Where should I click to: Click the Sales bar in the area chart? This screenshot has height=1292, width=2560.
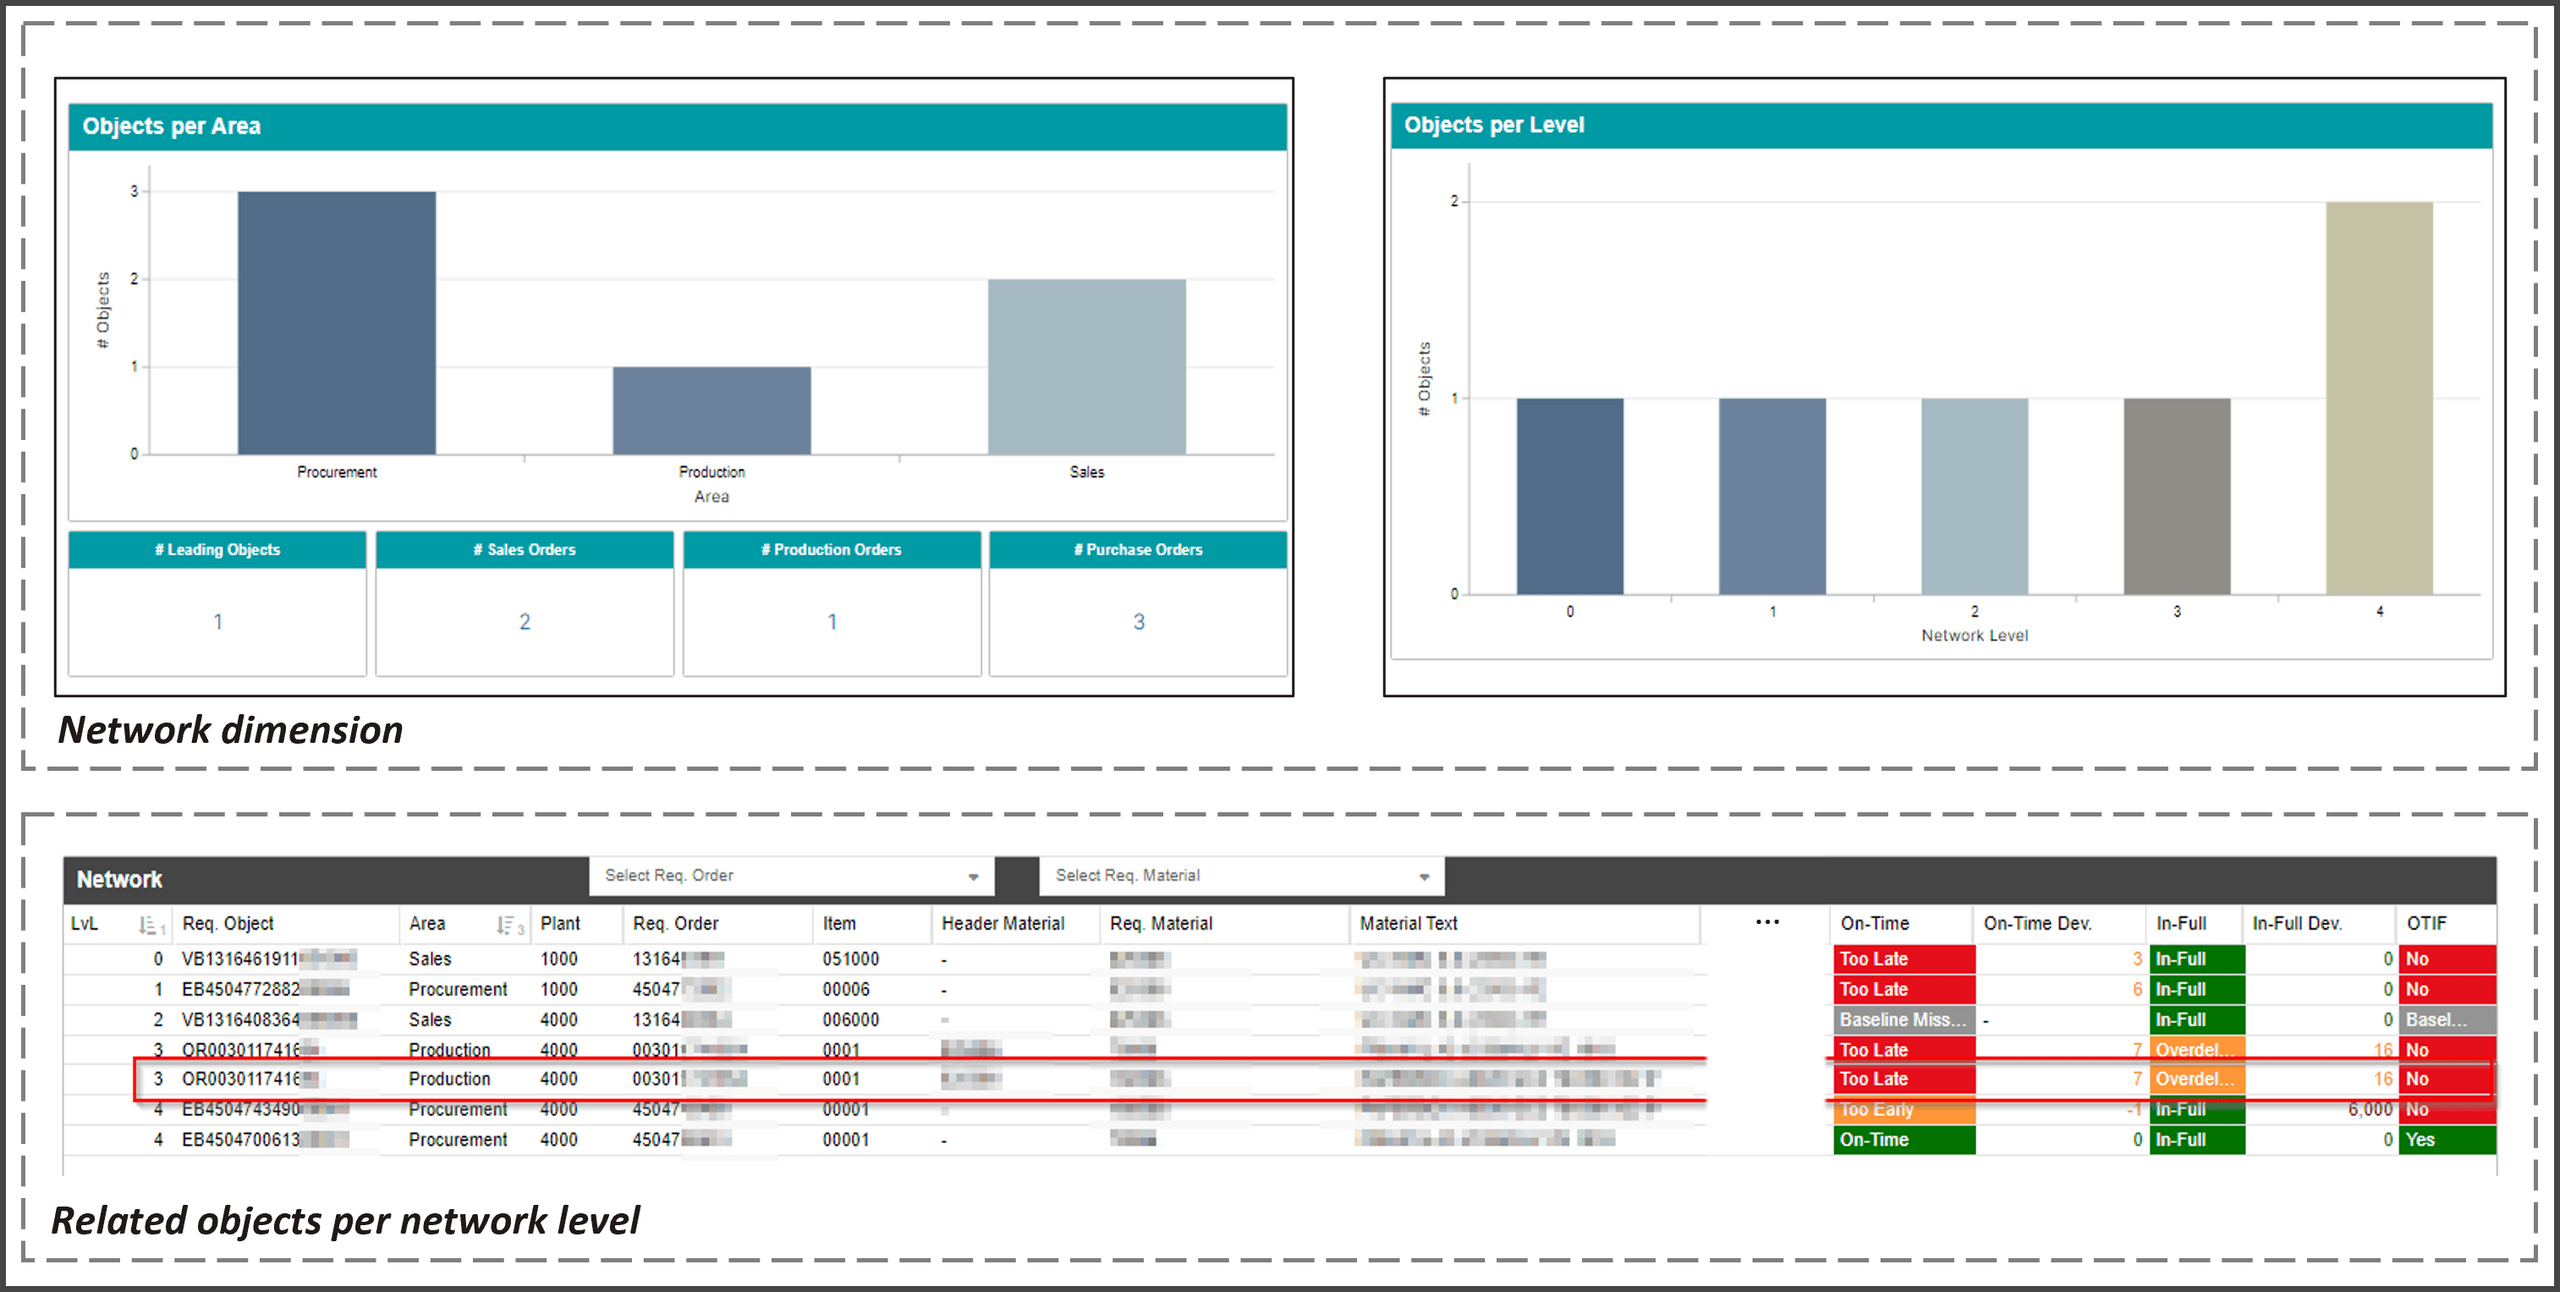tap(1086, 366)
